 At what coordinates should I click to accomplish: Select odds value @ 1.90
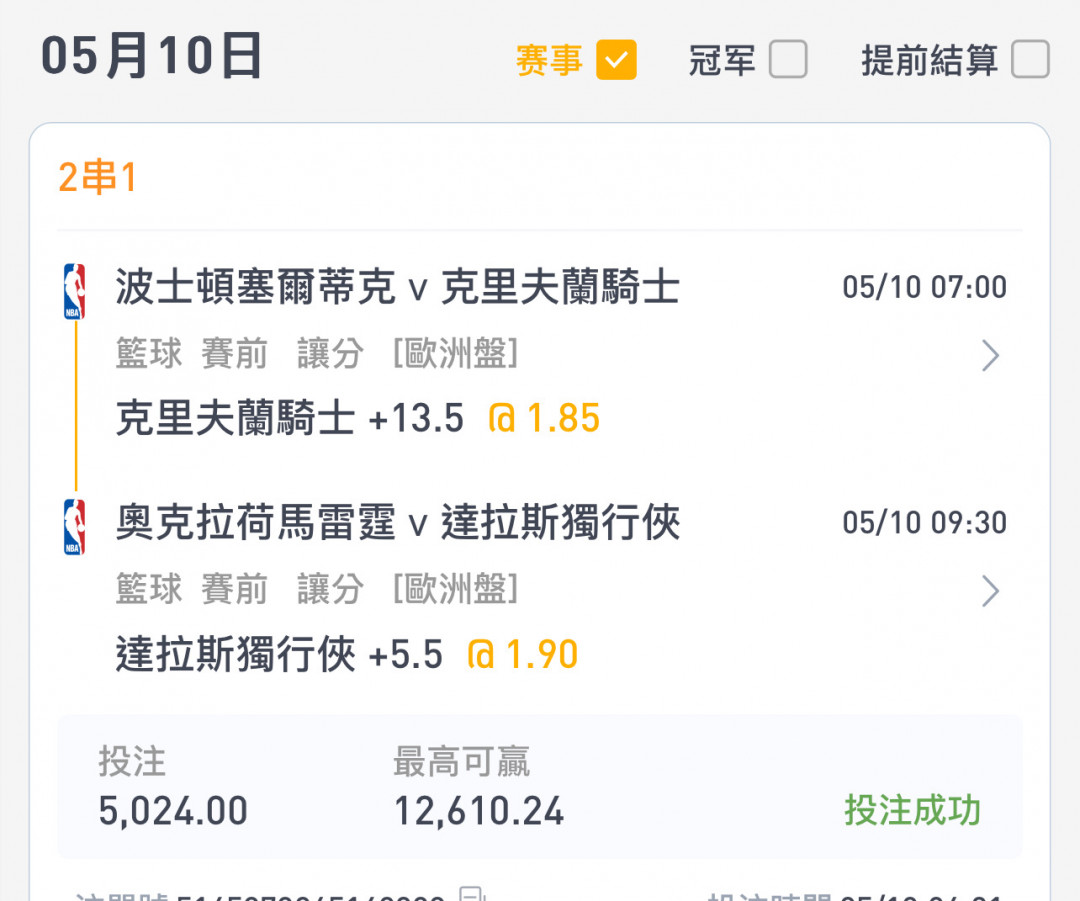pos(522,654)
